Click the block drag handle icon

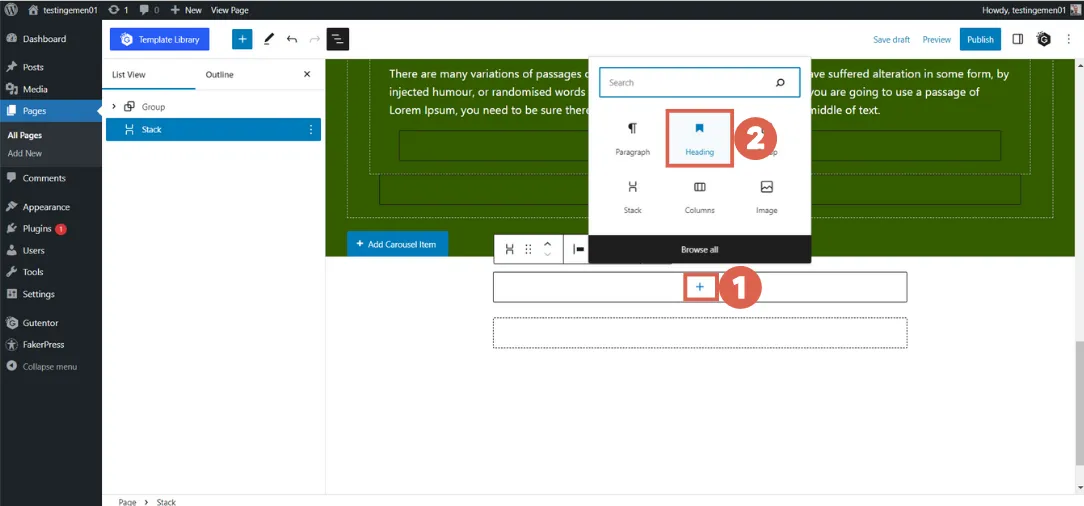[x=528, y=250]
